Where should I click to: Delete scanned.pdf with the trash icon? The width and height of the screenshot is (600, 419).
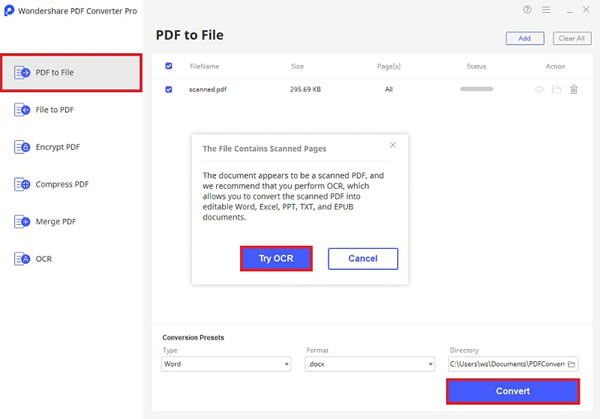(574, 90)
